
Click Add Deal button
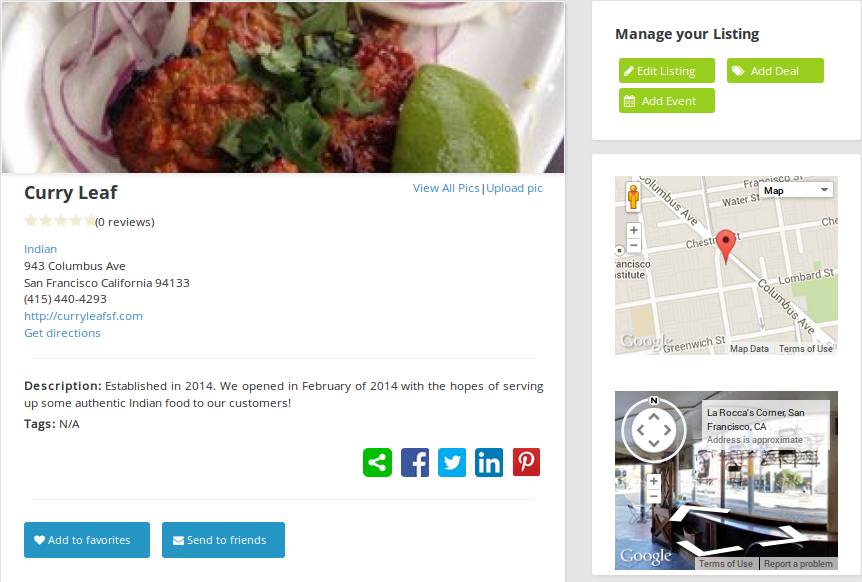tap(775, 71)
